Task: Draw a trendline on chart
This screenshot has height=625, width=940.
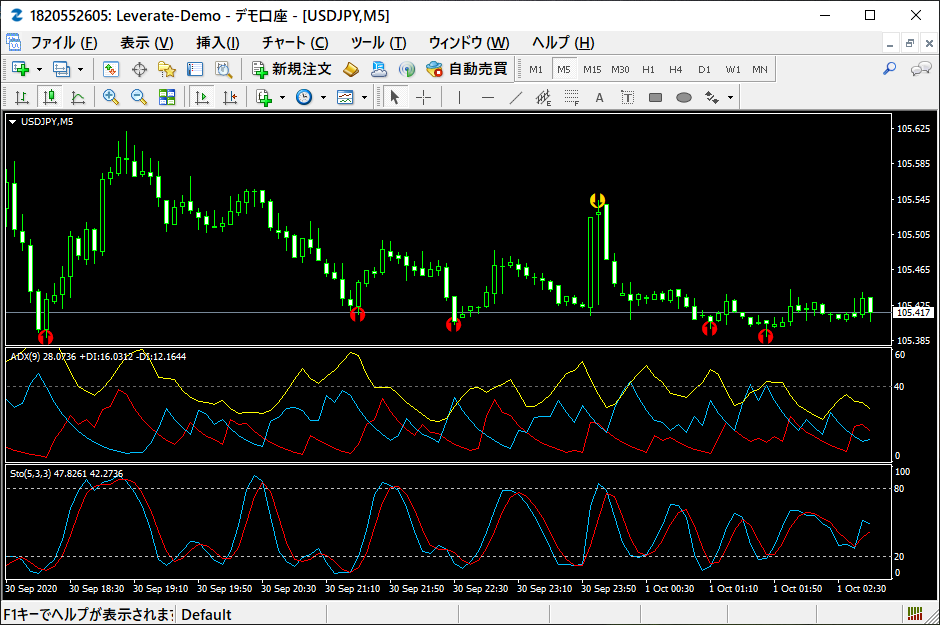Action: [x=516, y=97]
